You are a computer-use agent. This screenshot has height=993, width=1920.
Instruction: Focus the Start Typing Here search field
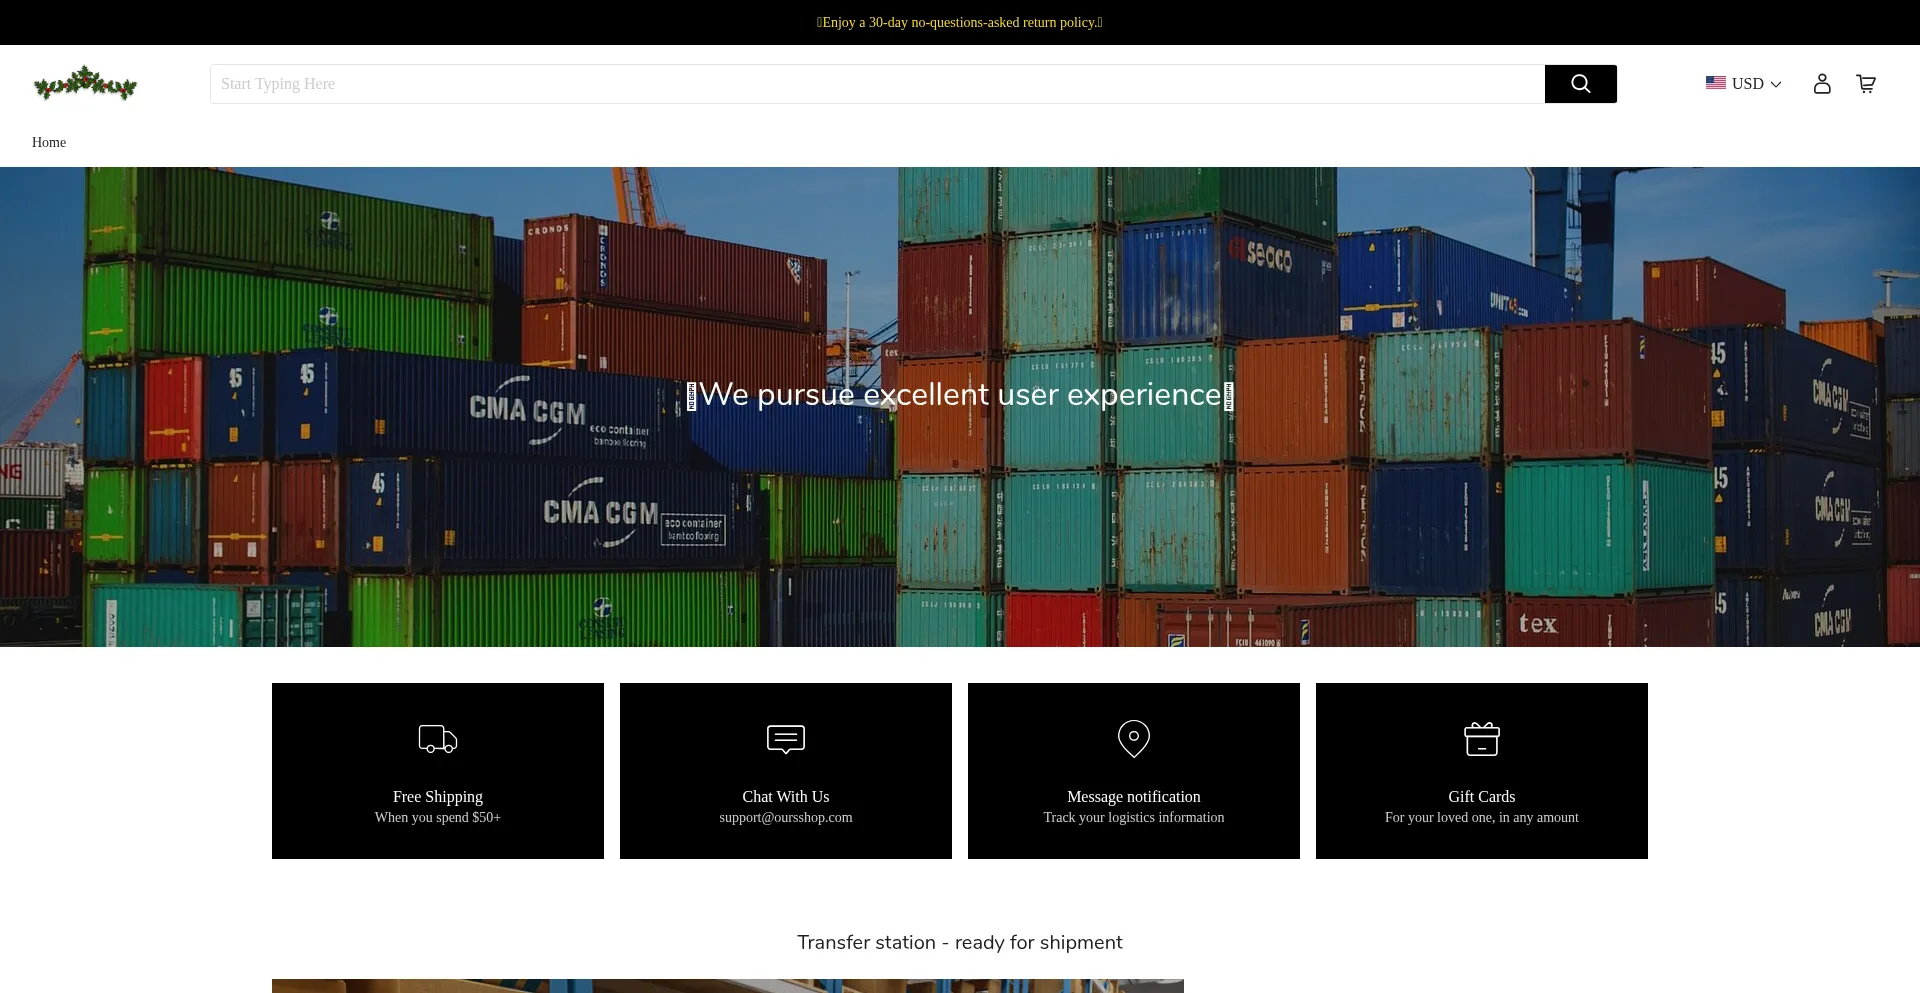[x=877, y=84]
